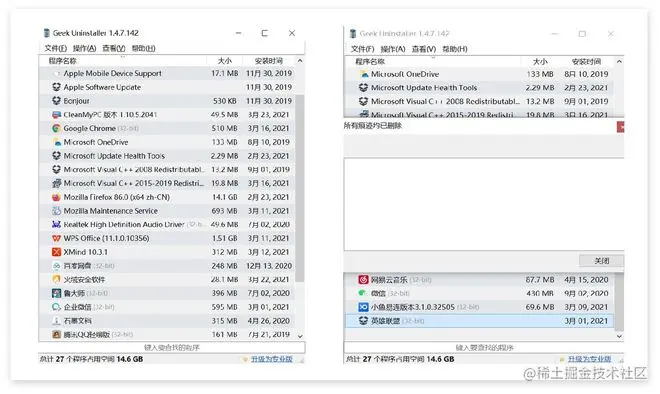Click the 87.7 MB program's icon in right window
Screen dimensions: 660x394
tap(363, 280)
